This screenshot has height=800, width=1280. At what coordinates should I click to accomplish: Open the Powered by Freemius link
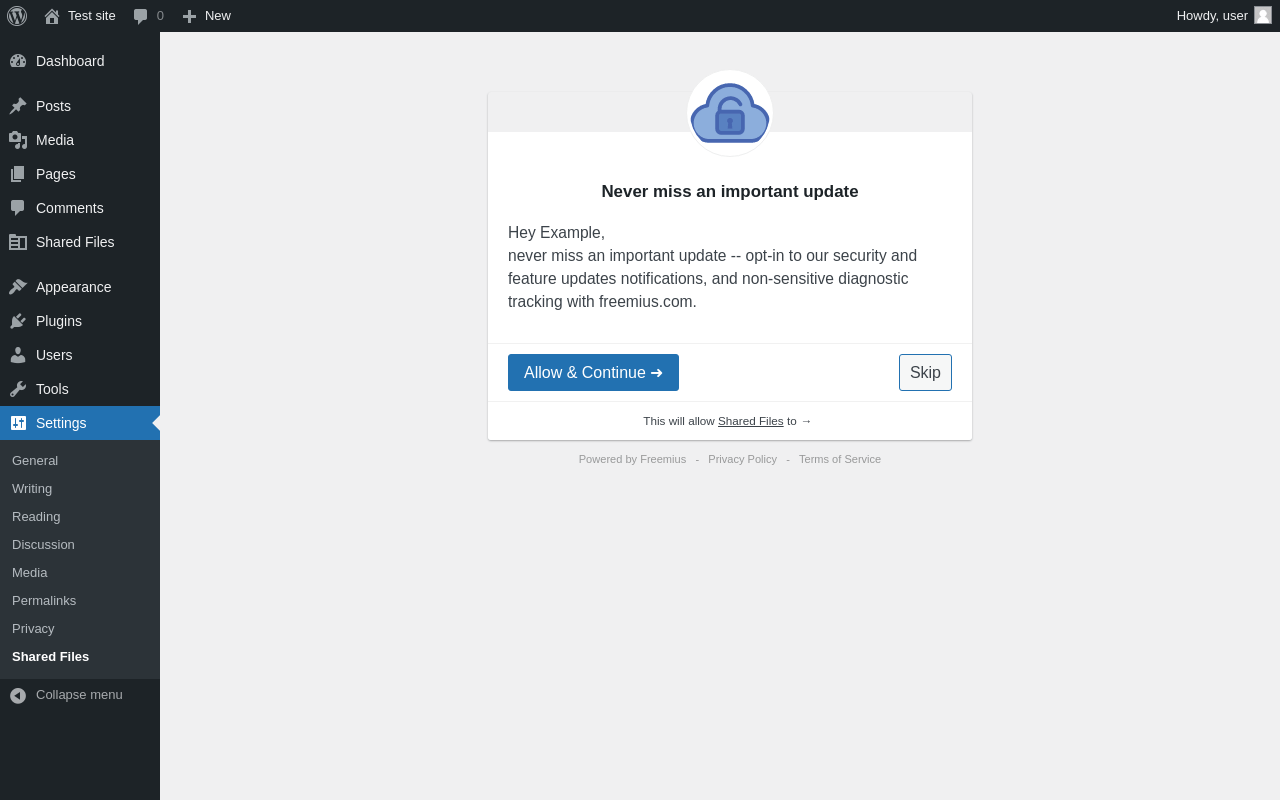pos(632,459)
